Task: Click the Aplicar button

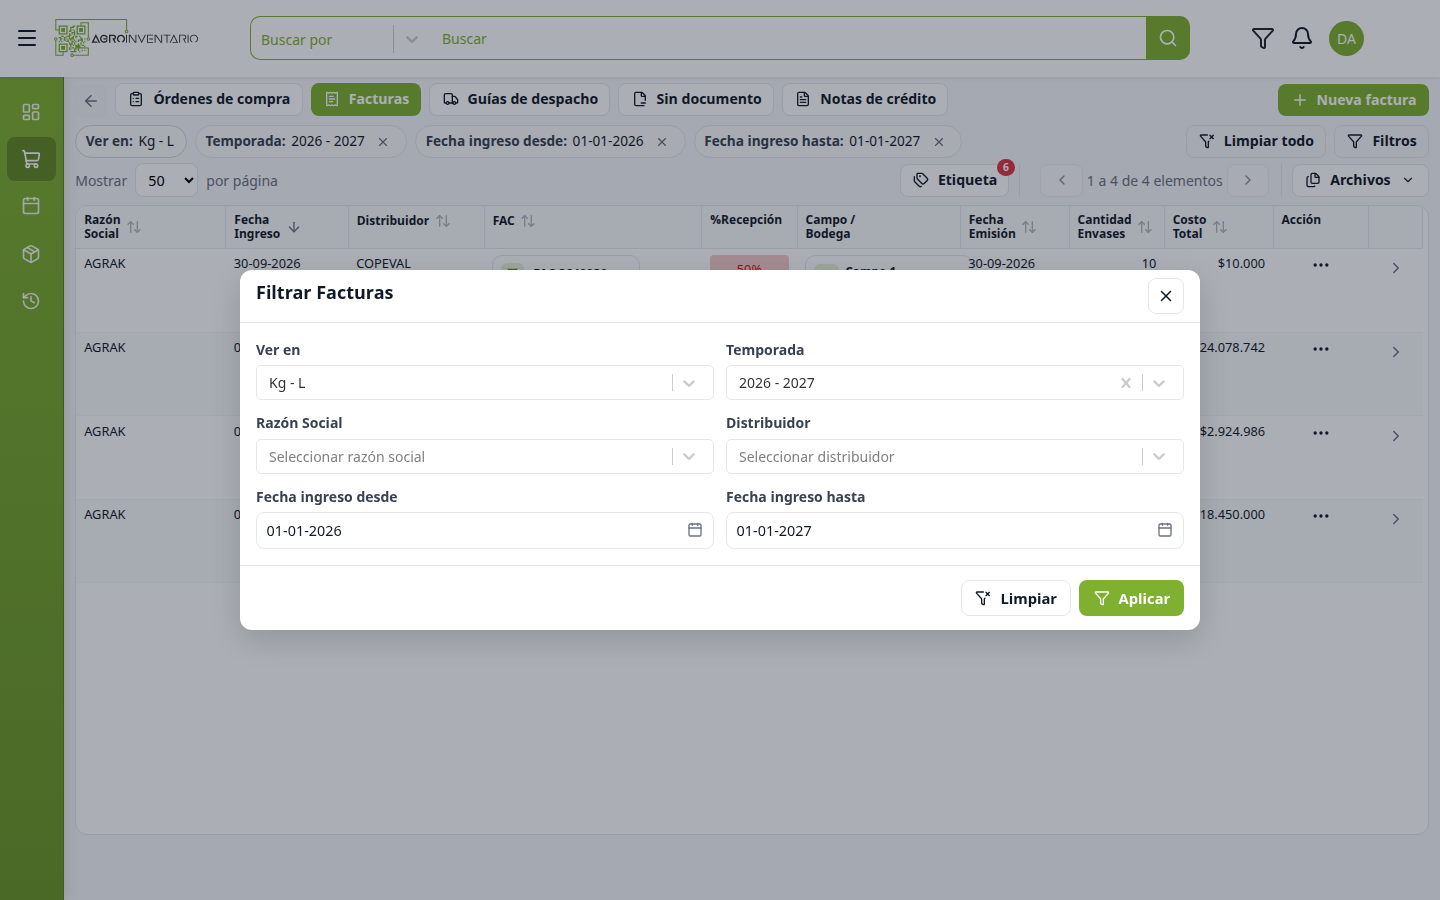Action: tap(1131, 598)
